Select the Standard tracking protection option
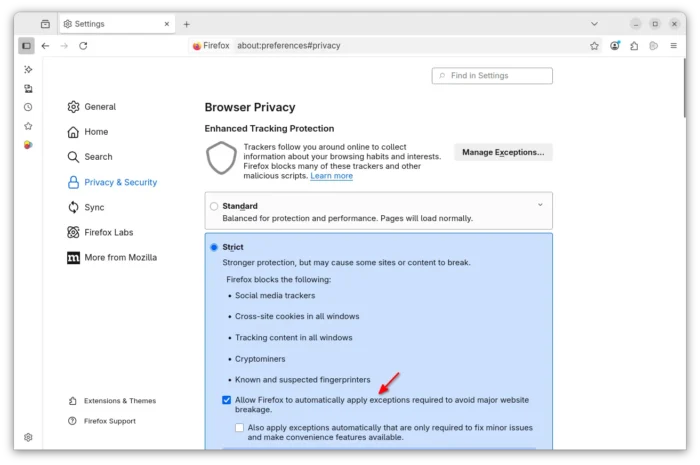The image size is (700, 465). tap(214, 207)
